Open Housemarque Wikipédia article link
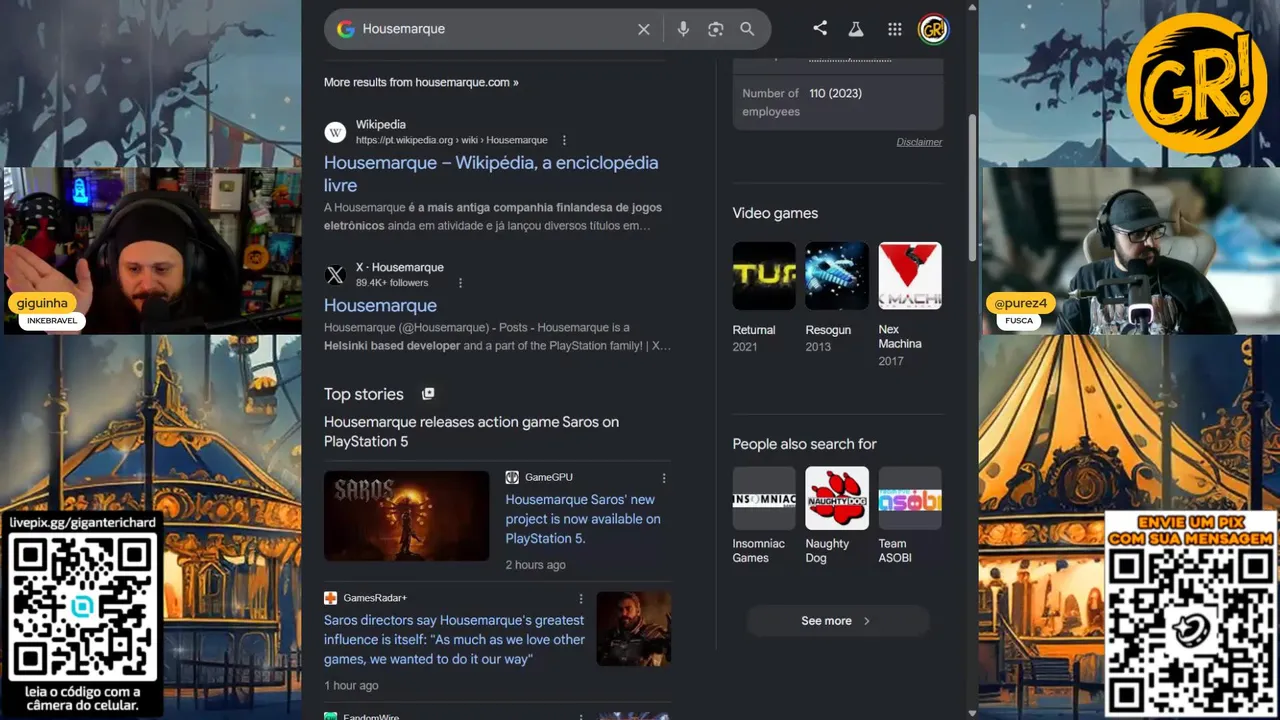The height and width of the screenshot is (720, 1280). point(491,174)
